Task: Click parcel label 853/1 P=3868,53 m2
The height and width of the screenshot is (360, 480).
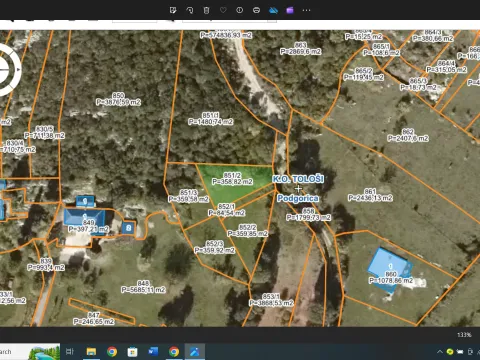Action: 271,300
